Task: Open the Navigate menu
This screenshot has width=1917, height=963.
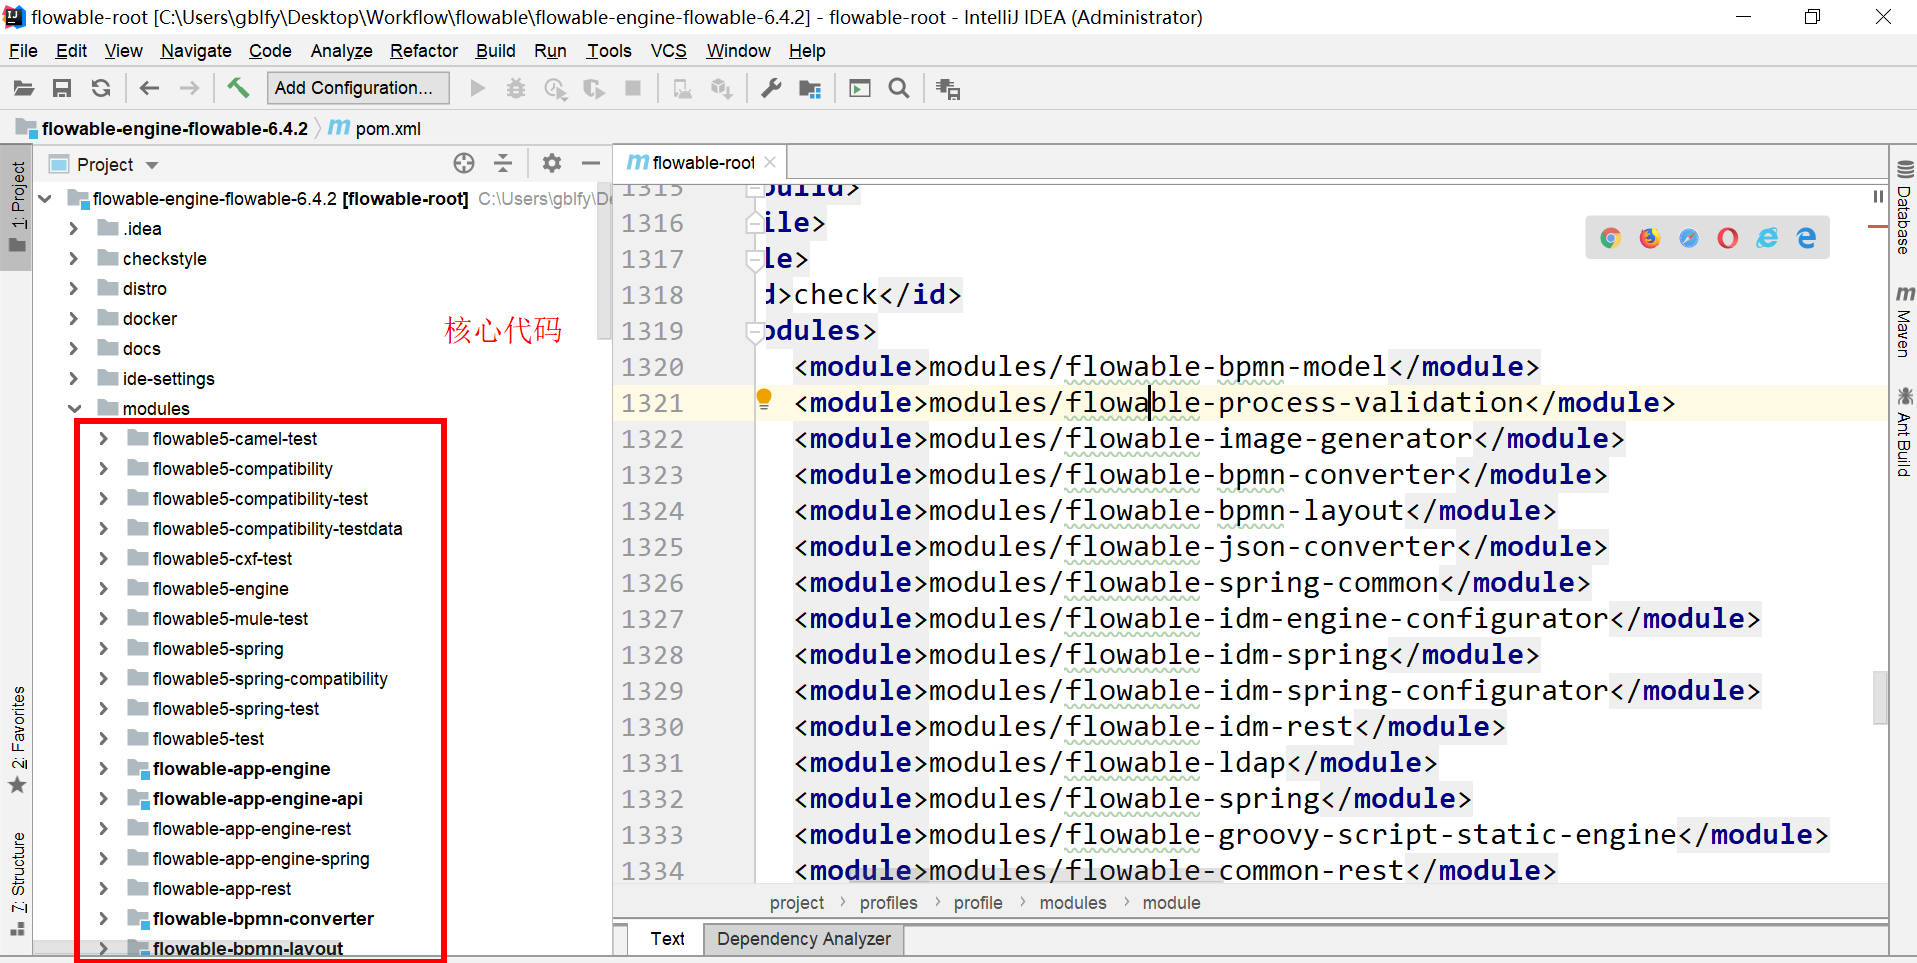Action: 196,51
